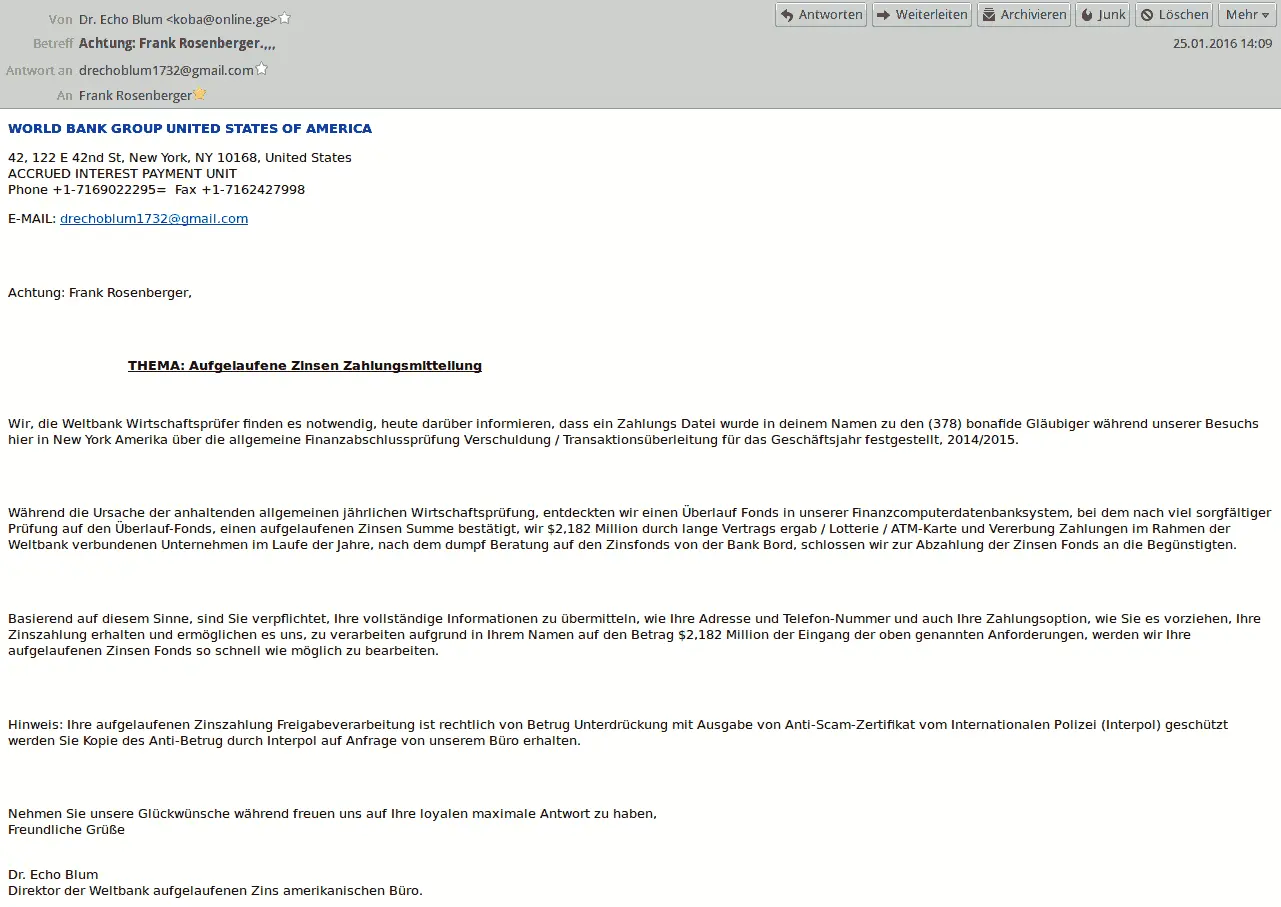Click the star beside recipient Frank Rosenberger

[x=200, y=95]
